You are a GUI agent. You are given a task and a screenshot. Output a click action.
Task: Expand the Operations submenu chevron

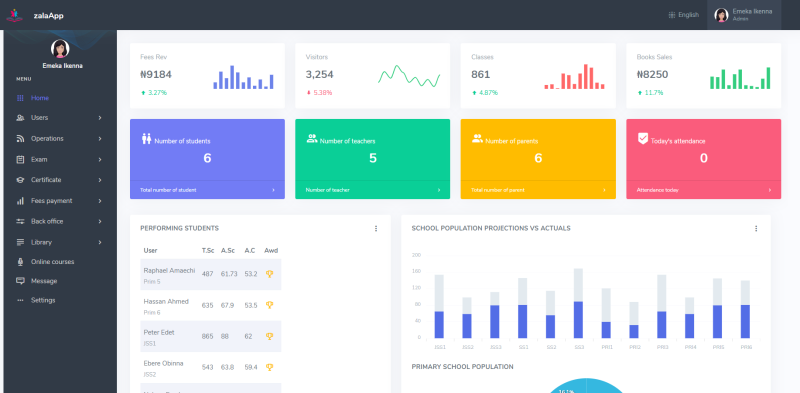pos(100,139)
